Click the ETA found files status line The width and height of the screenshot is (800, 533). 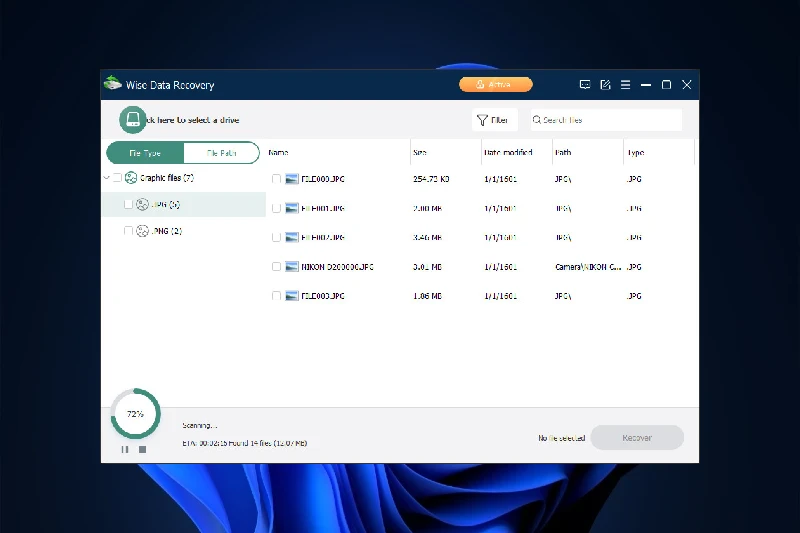[x=244, y=443]
